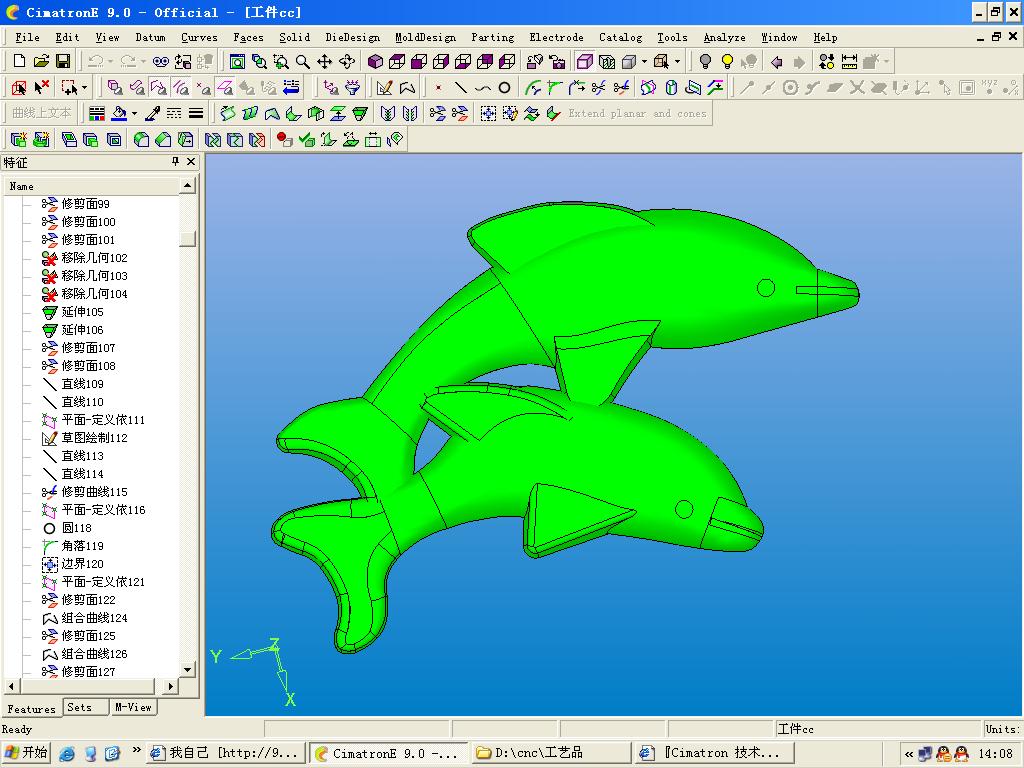This screenshot has width=1024, height=768.
Task: Click the eyedropper attribute pick icon
Action: (x=152, y=114)
